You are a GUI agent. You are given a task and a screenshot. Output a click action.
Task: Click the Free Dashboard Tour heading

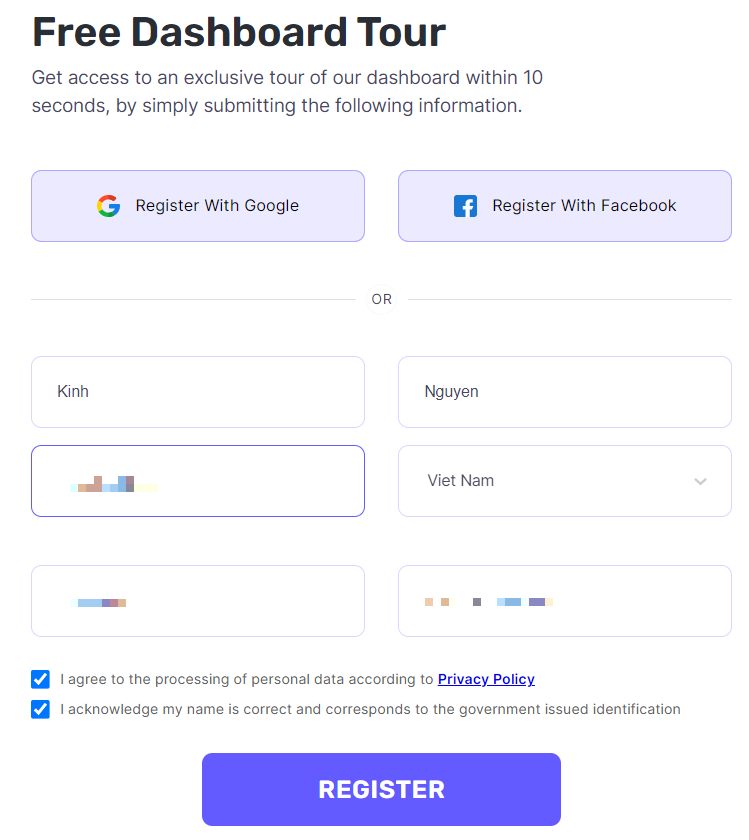point(239,32)
